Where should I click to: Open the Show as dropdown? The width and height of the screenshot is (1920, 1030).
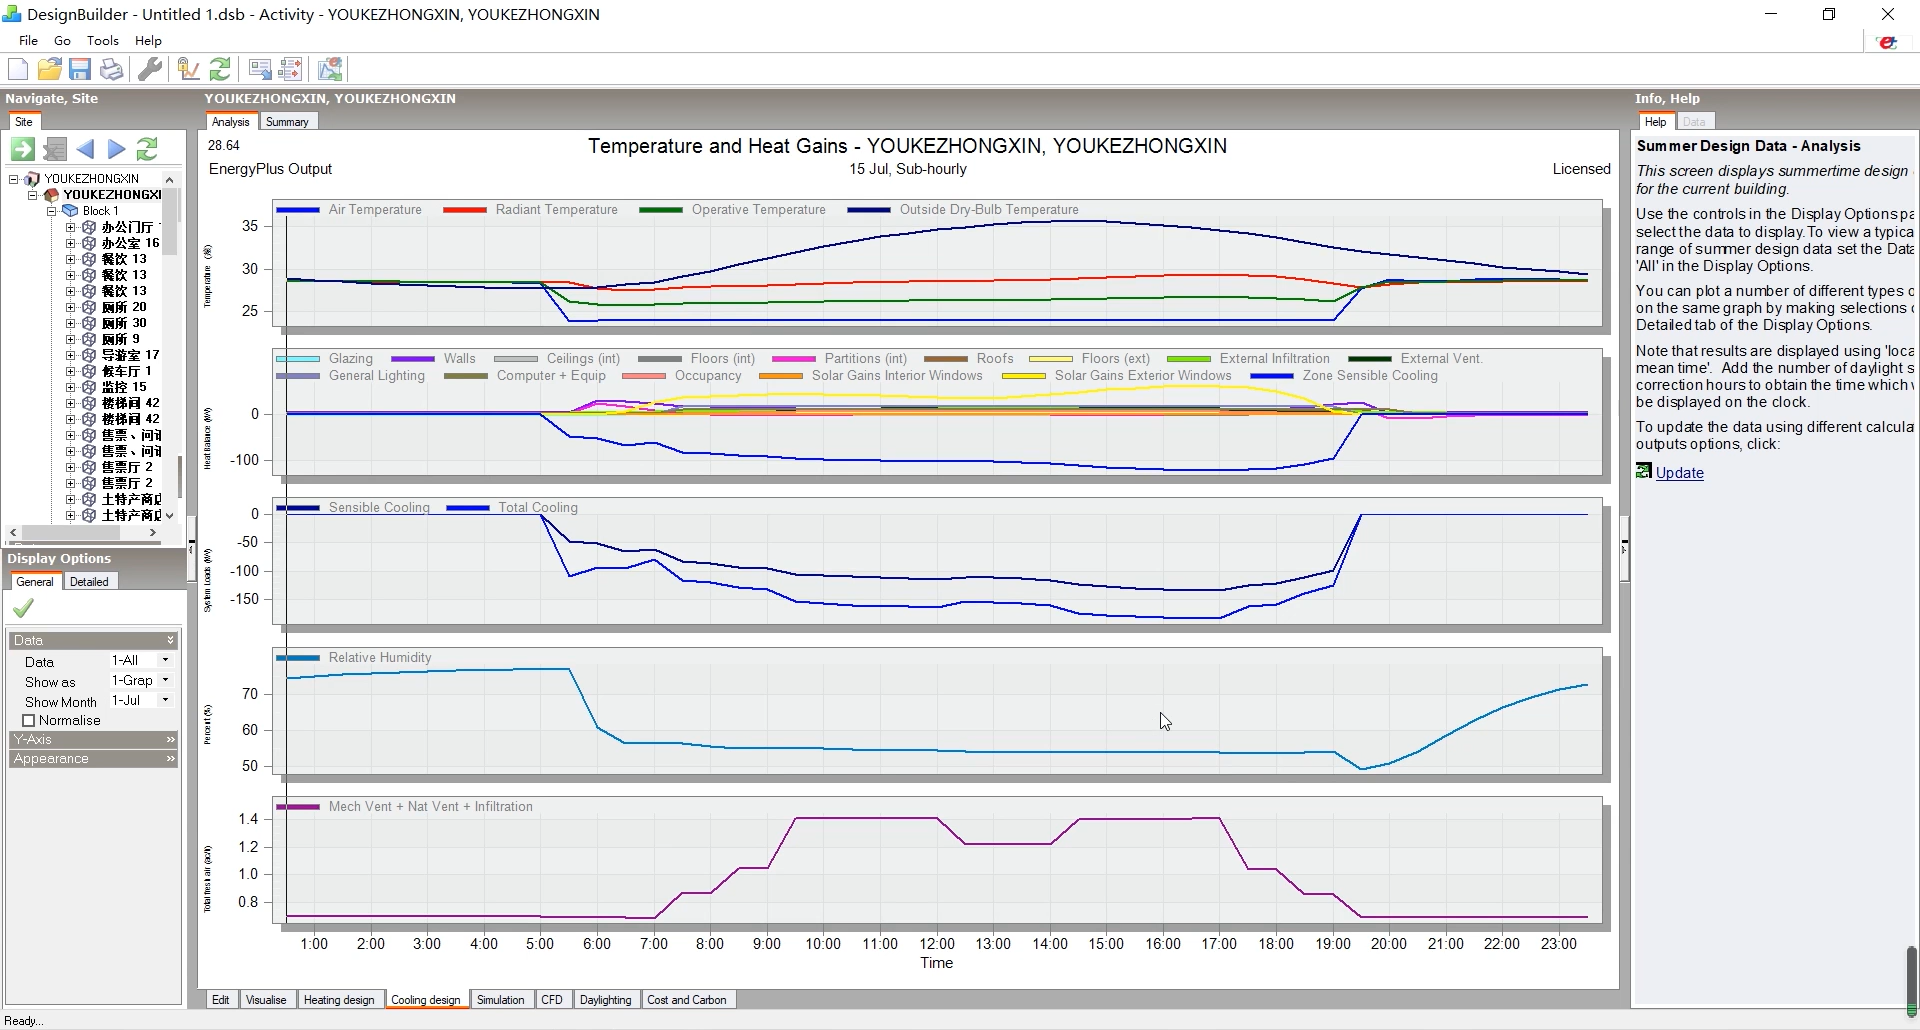[165, 680]
